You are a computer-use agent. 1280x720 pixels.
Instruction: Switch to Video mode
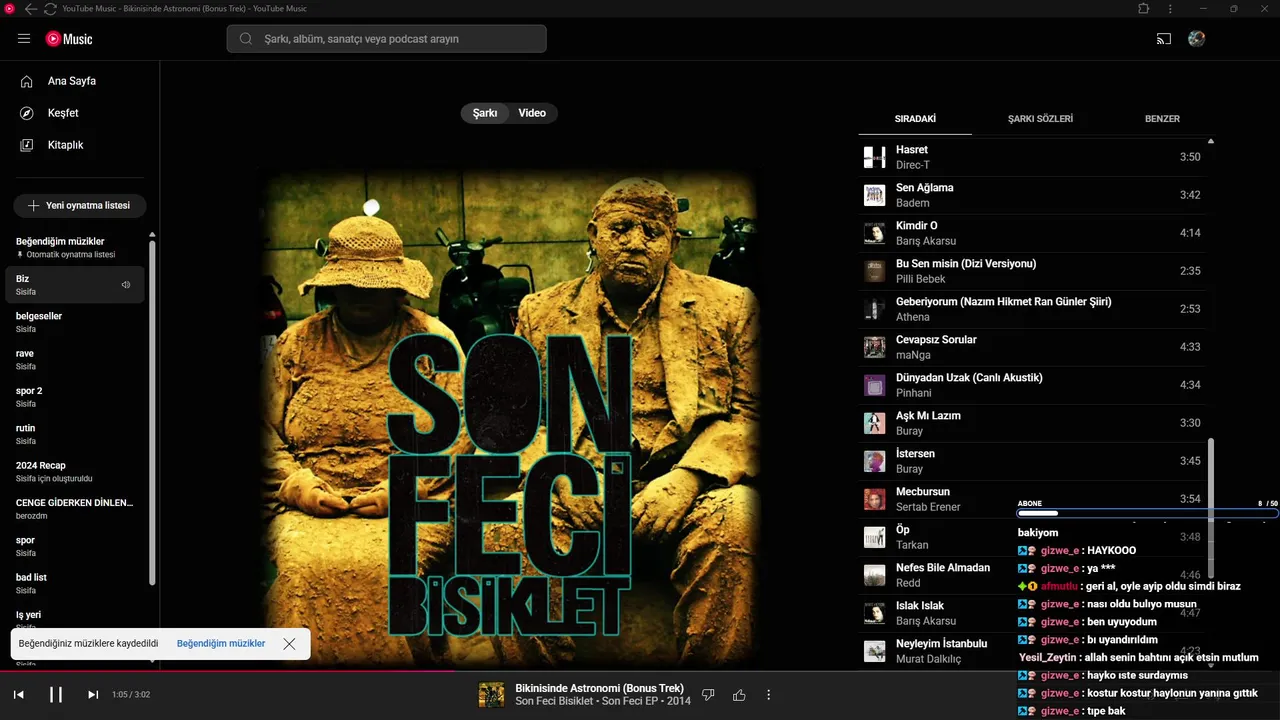[x=532, y=113]
